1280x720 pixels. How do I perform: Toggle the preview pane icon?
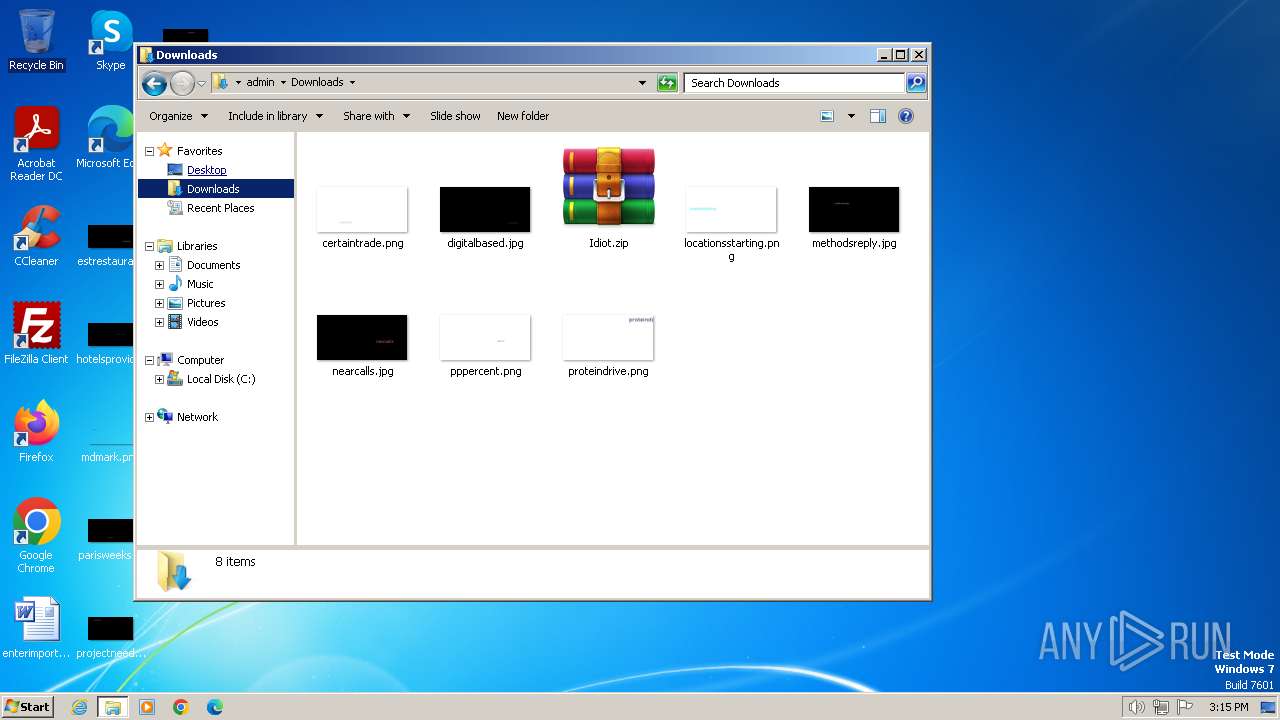[877, 116]
